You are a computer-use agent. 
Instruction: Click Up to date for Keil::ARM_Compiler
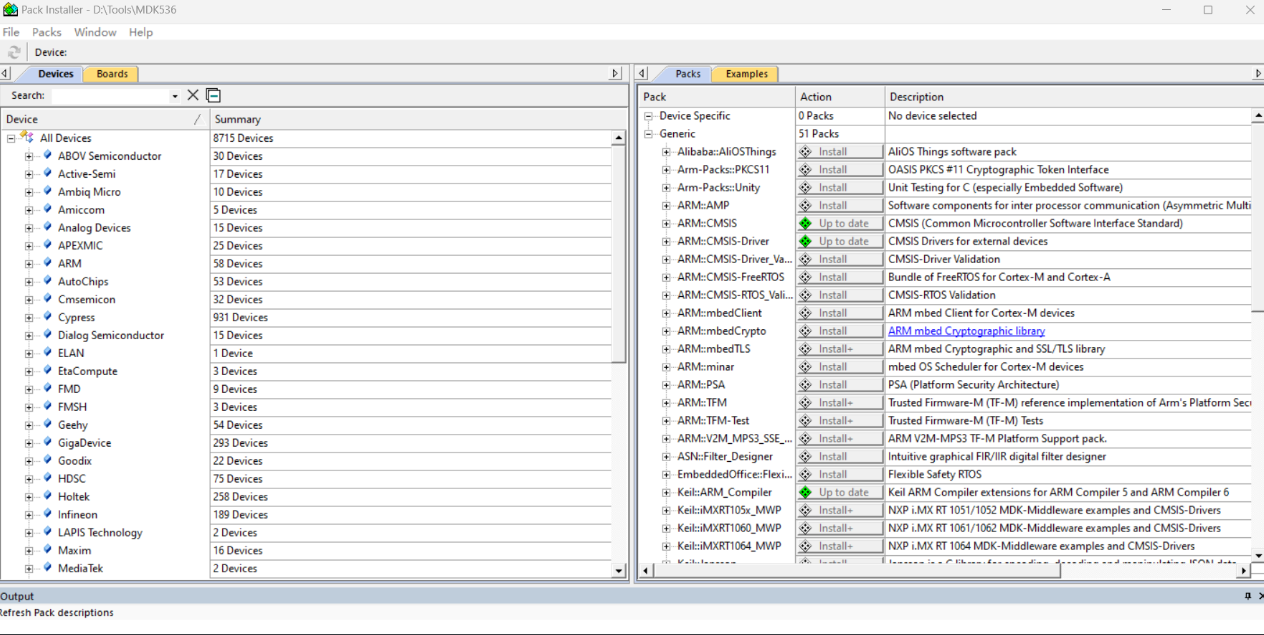pyautogui.click(x=840, y=492)
